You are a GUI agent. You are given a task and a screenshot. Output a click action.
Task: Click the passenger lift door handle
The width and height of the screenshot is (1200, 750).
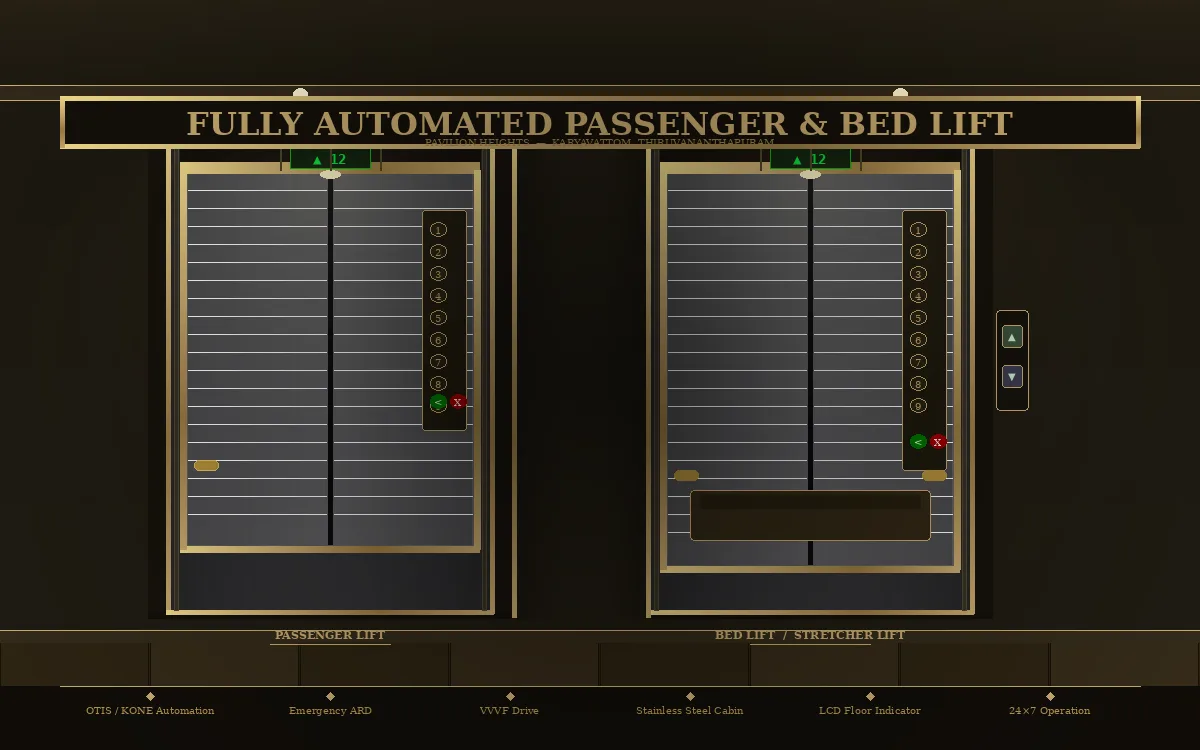point(206,466)
